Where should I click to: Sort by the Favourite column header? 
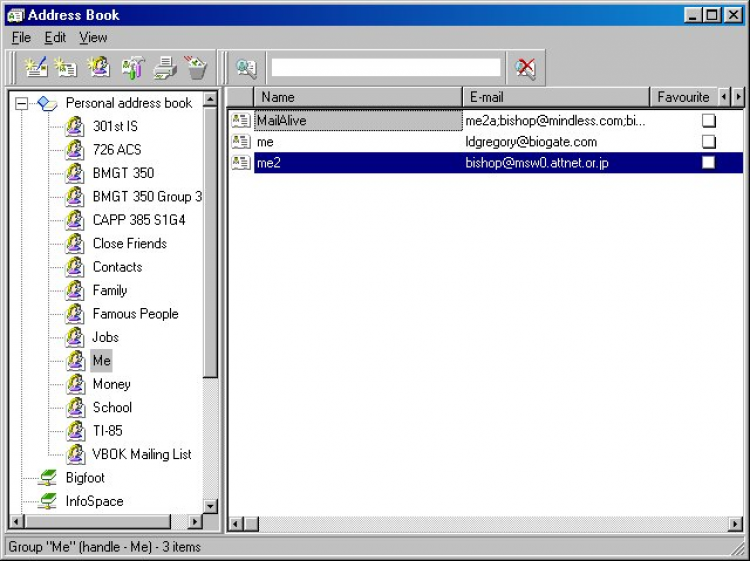point(683,97)
